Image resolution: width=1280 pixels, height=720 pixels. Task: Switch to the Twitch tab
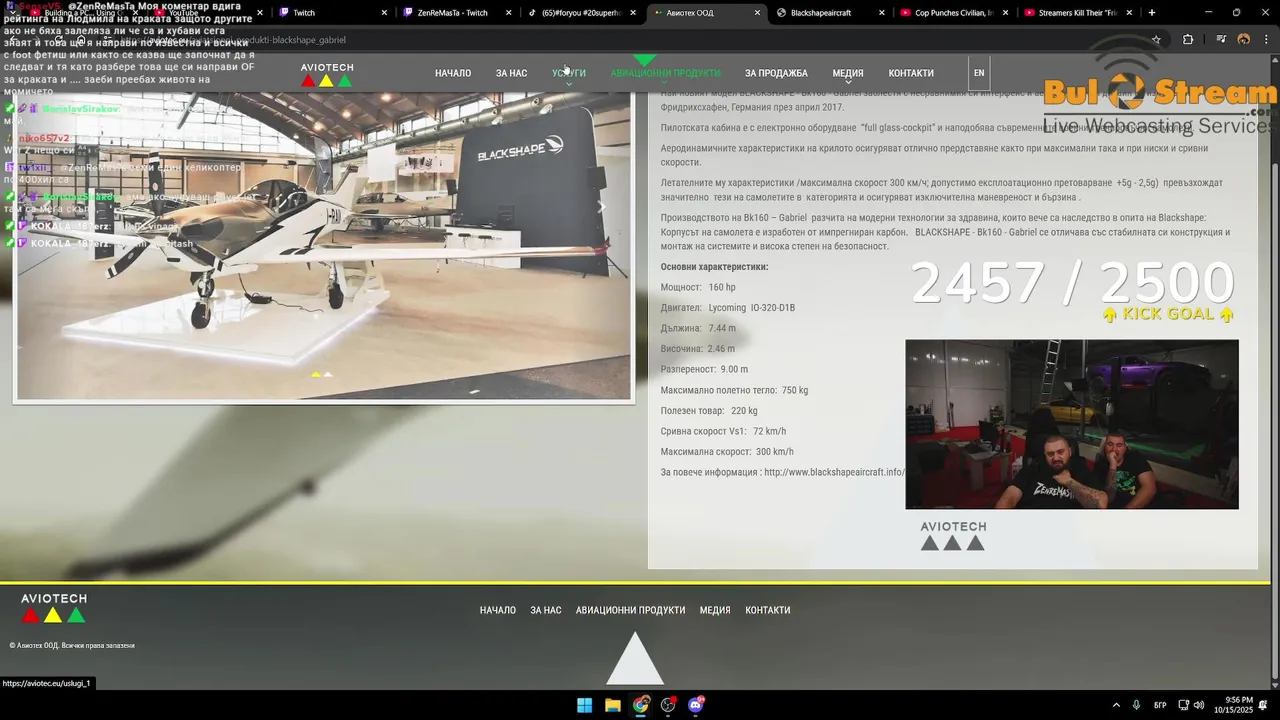330,13
